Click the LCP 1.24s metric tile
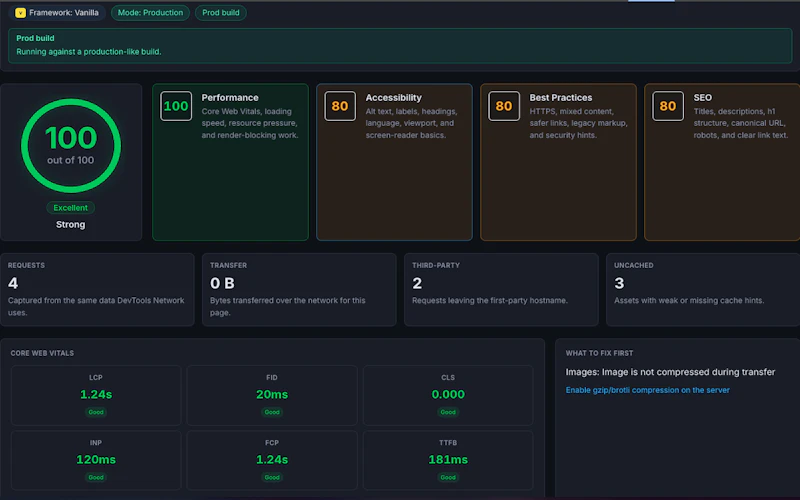This screenshot has width=800, height=500. click(x=96, y=395)
